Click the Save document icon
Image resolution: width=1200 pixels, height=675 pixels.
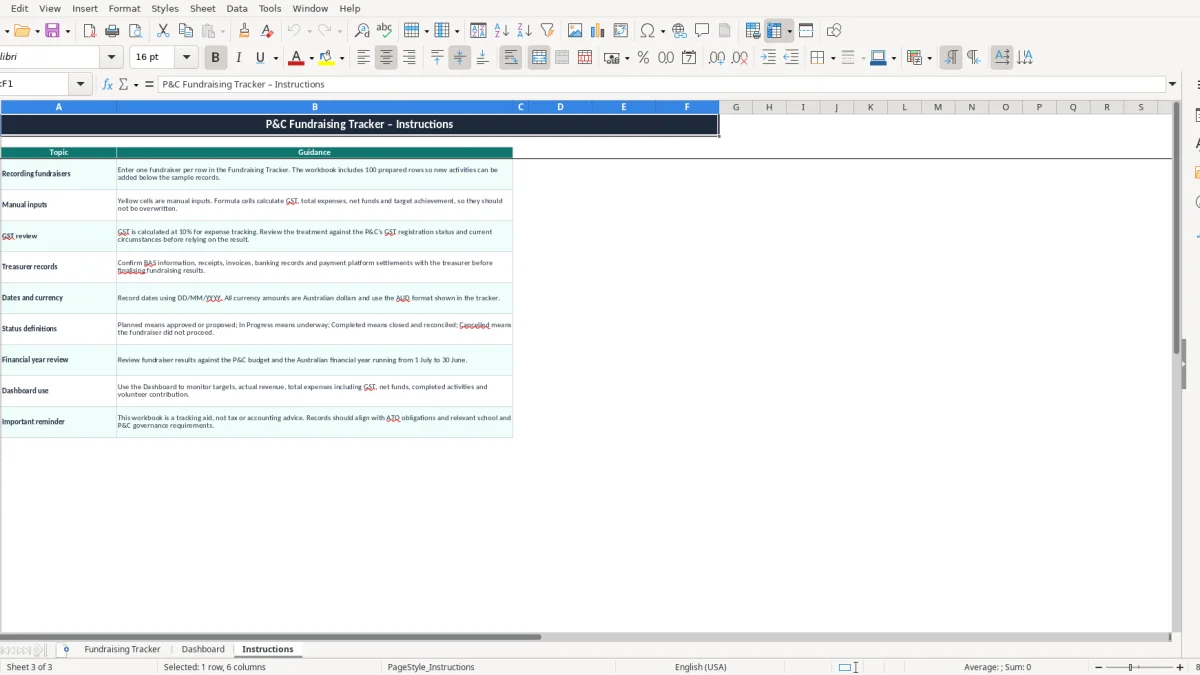[52, 31]
